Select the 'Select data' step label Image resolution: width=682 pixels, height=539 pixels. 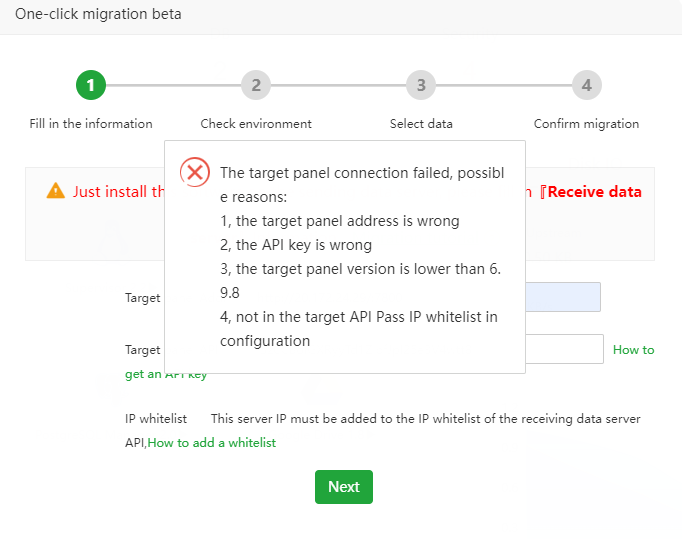pyautogui.click(x=421, y=124)
